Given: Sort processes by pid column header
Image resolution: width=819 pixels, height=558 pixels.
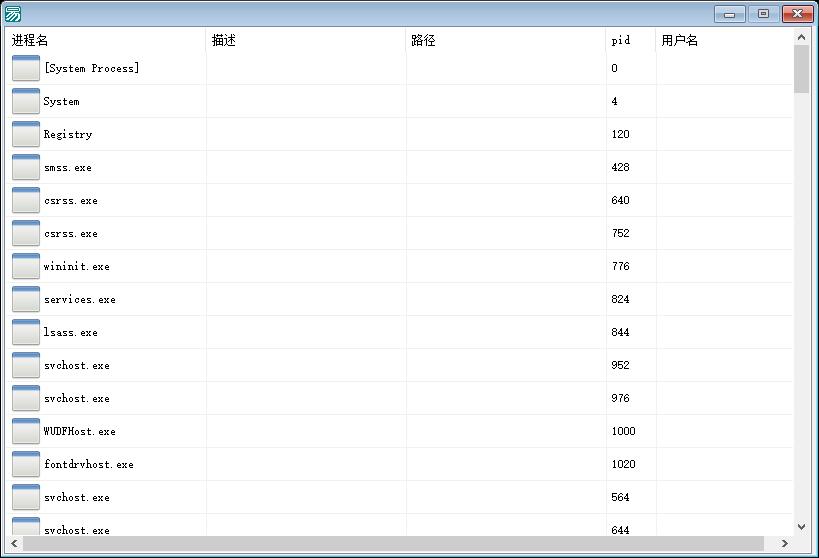Looking at the screenshot, I should click(630, 40).
